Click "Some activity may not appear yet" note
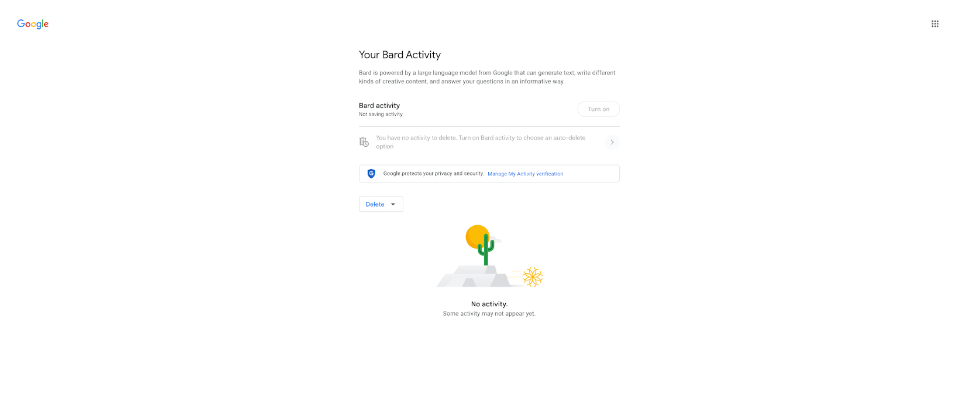The image size is (974, 402). [x=489, y=314]
